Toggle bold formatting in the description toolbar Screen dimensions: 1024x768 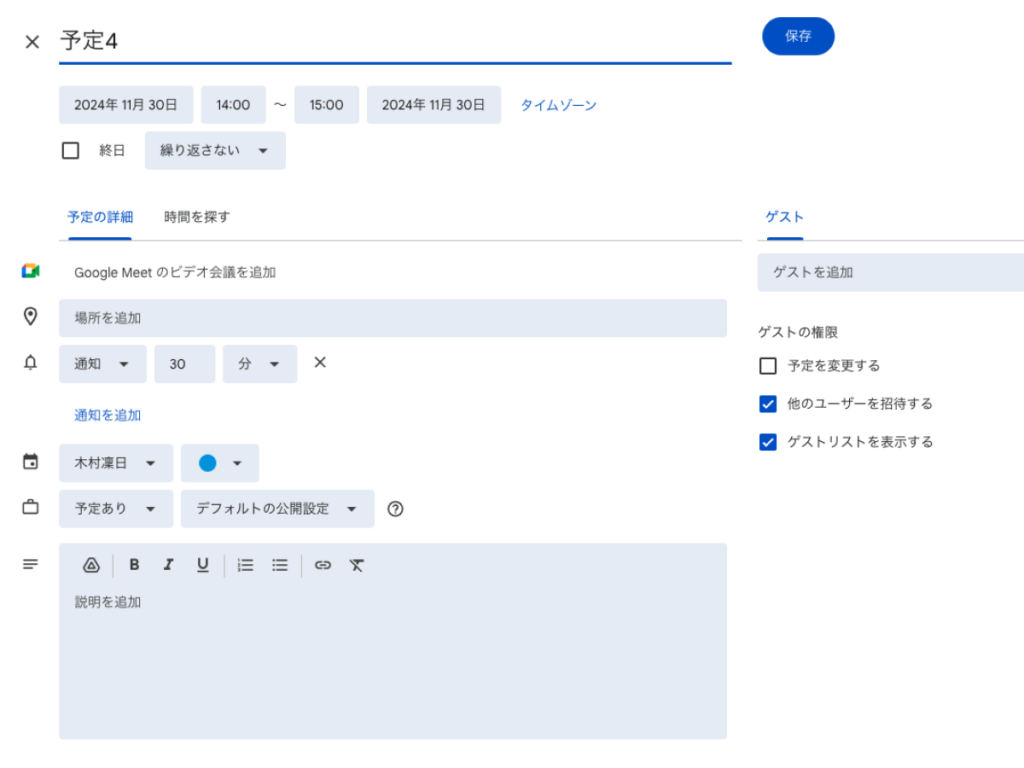pyautogui.click(x=134, y=565)
